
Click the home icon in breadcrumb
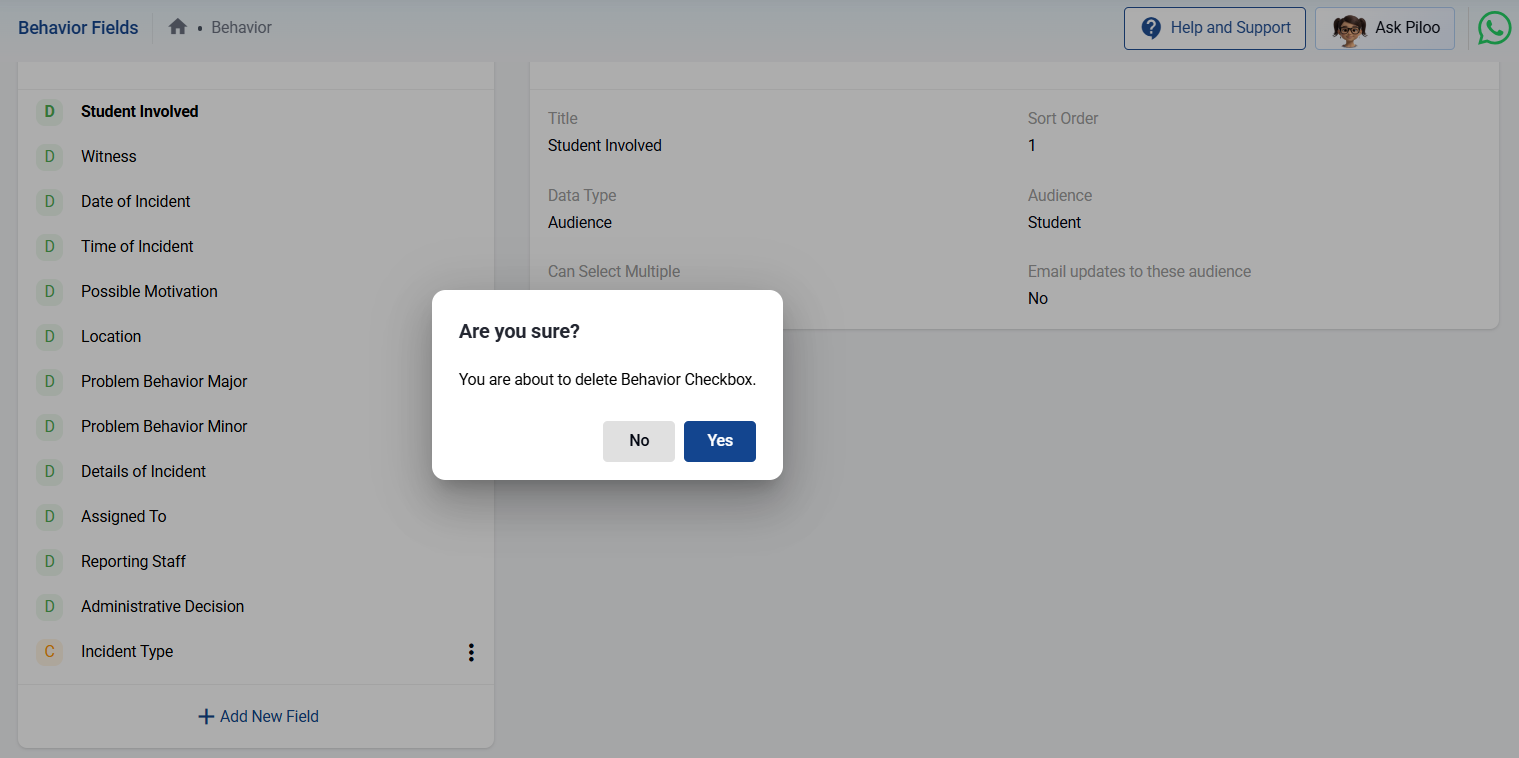178,27
